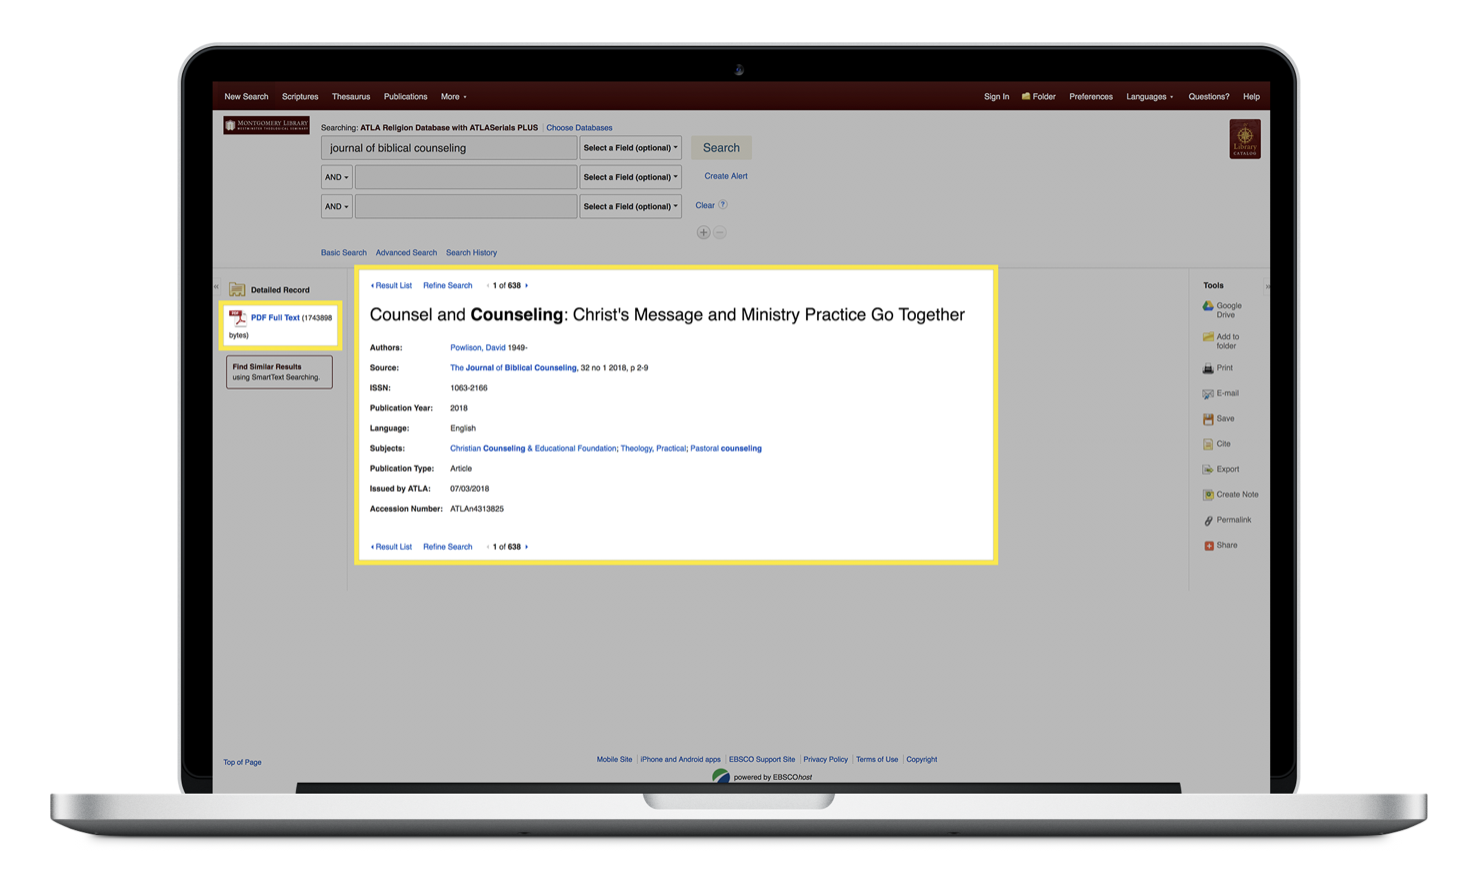
Task: Open the Google Drive tool icon
Action: 1208,307
